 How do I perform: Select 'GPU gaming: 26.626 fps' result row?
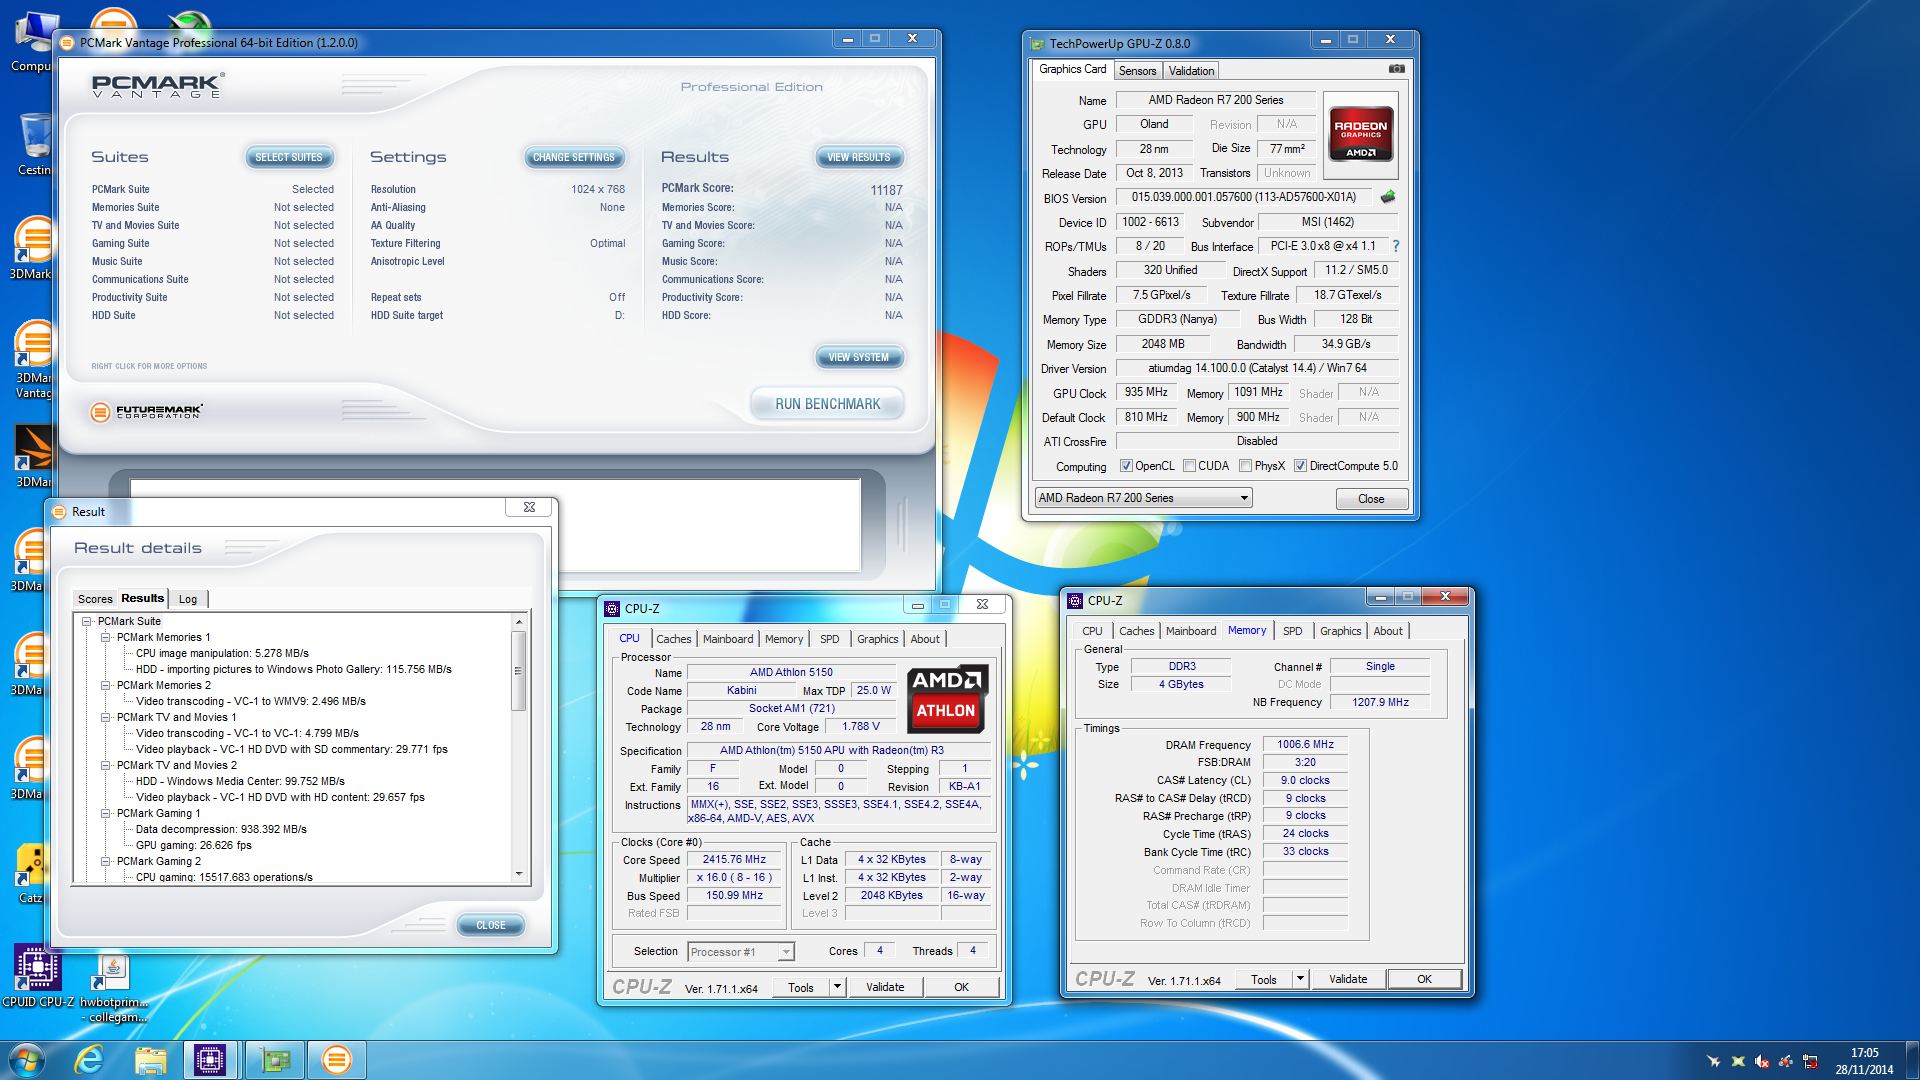(193, 845)
